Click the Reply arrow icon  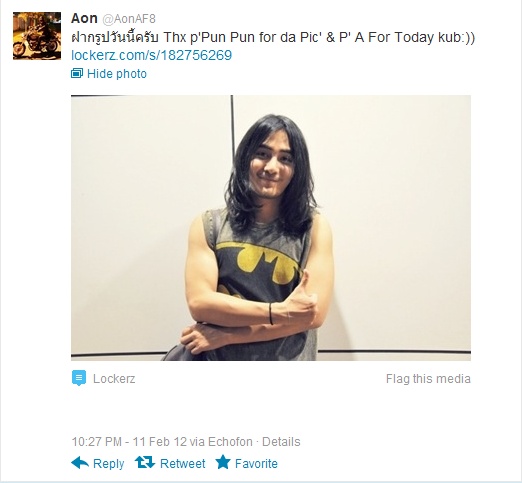coord(80,463)
